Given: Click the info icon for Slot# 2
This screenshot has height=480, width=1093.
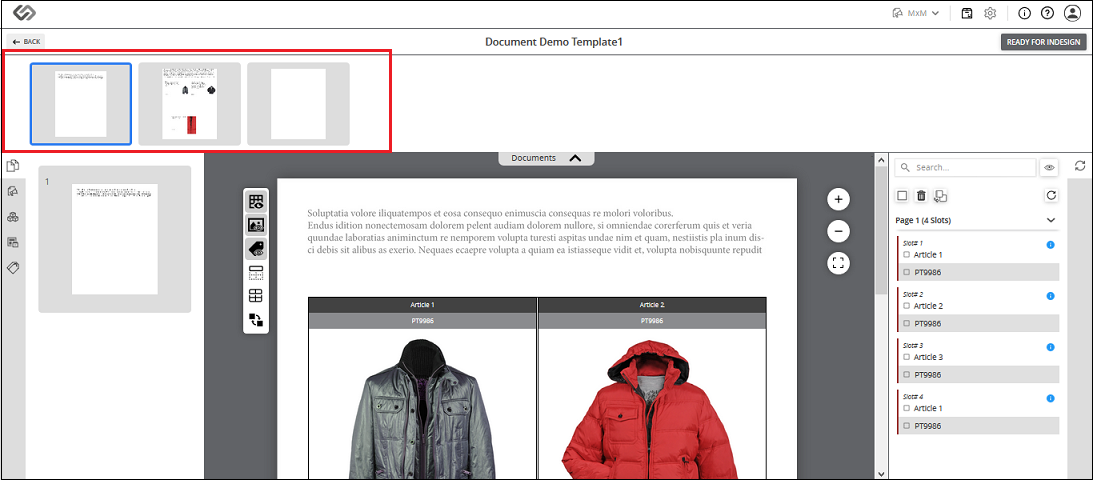Looking at the screenshot, I should [x=1050, y=296].
